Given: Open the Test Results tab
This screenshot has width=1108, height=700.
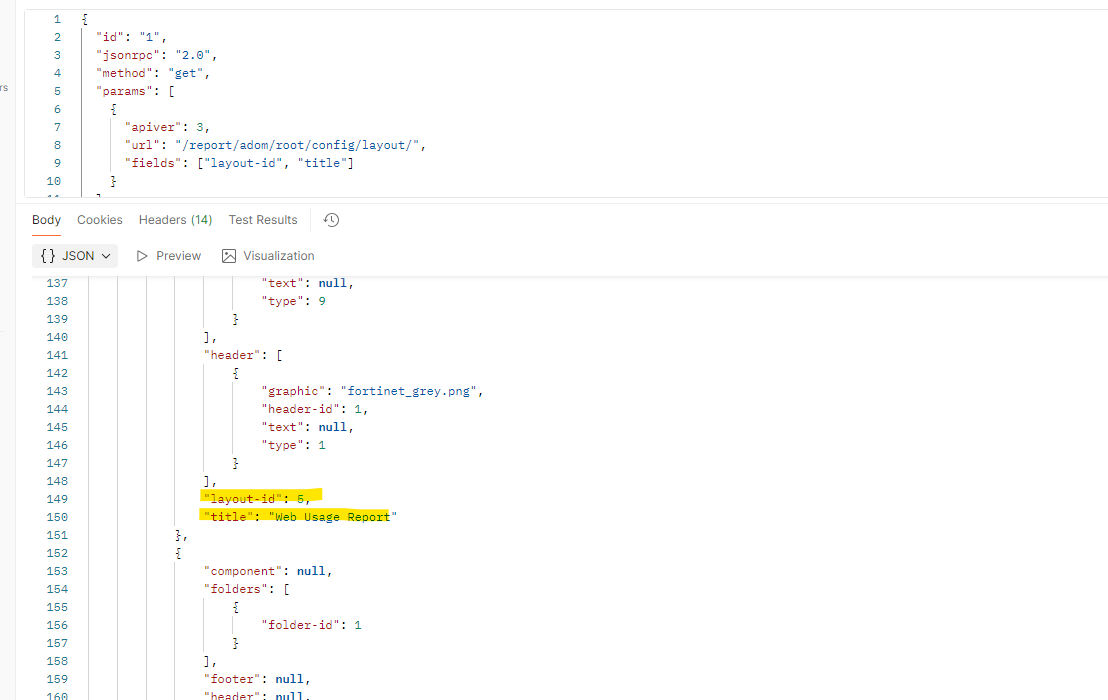Looking at the screenshot, I should click(263, 220).
